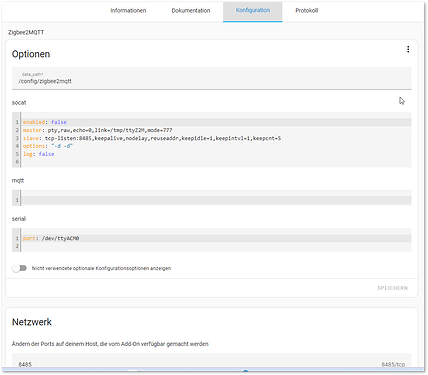Image resolution: width=428 pixels, height=375 pixels.
Task: Click the socat 'slave: tcp-listen' line
Action: (x=217, y=138)
